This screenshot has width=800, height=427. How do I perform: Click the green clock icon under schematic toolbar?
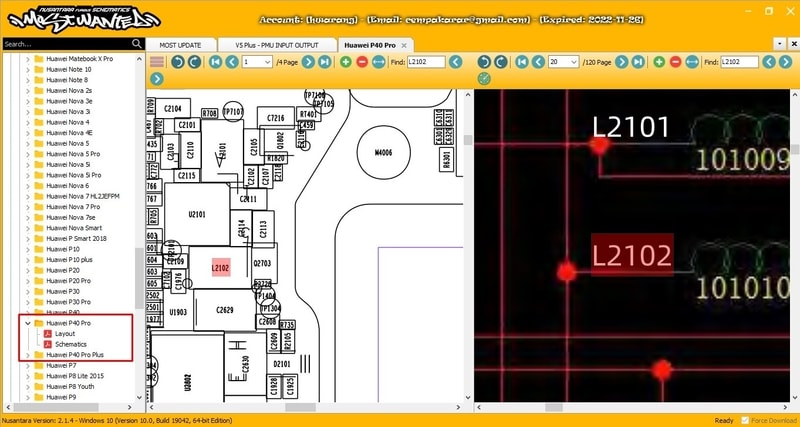coord(484,79)
